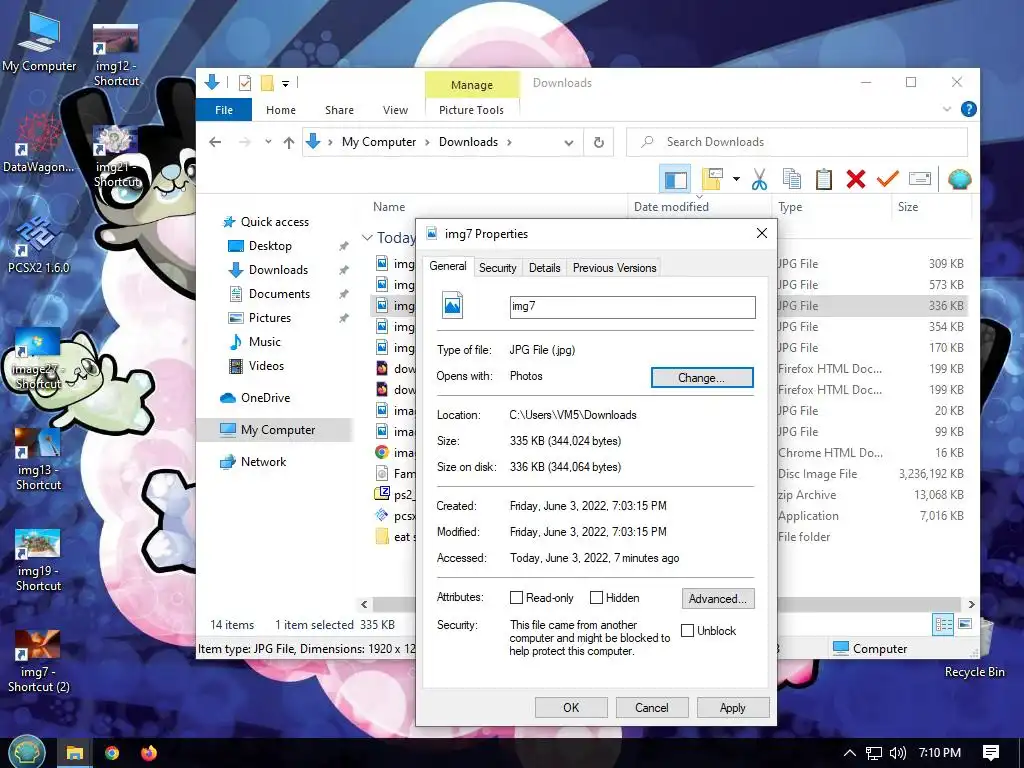Open the Picture Tools ribbon tab

[x=472, y=110]
